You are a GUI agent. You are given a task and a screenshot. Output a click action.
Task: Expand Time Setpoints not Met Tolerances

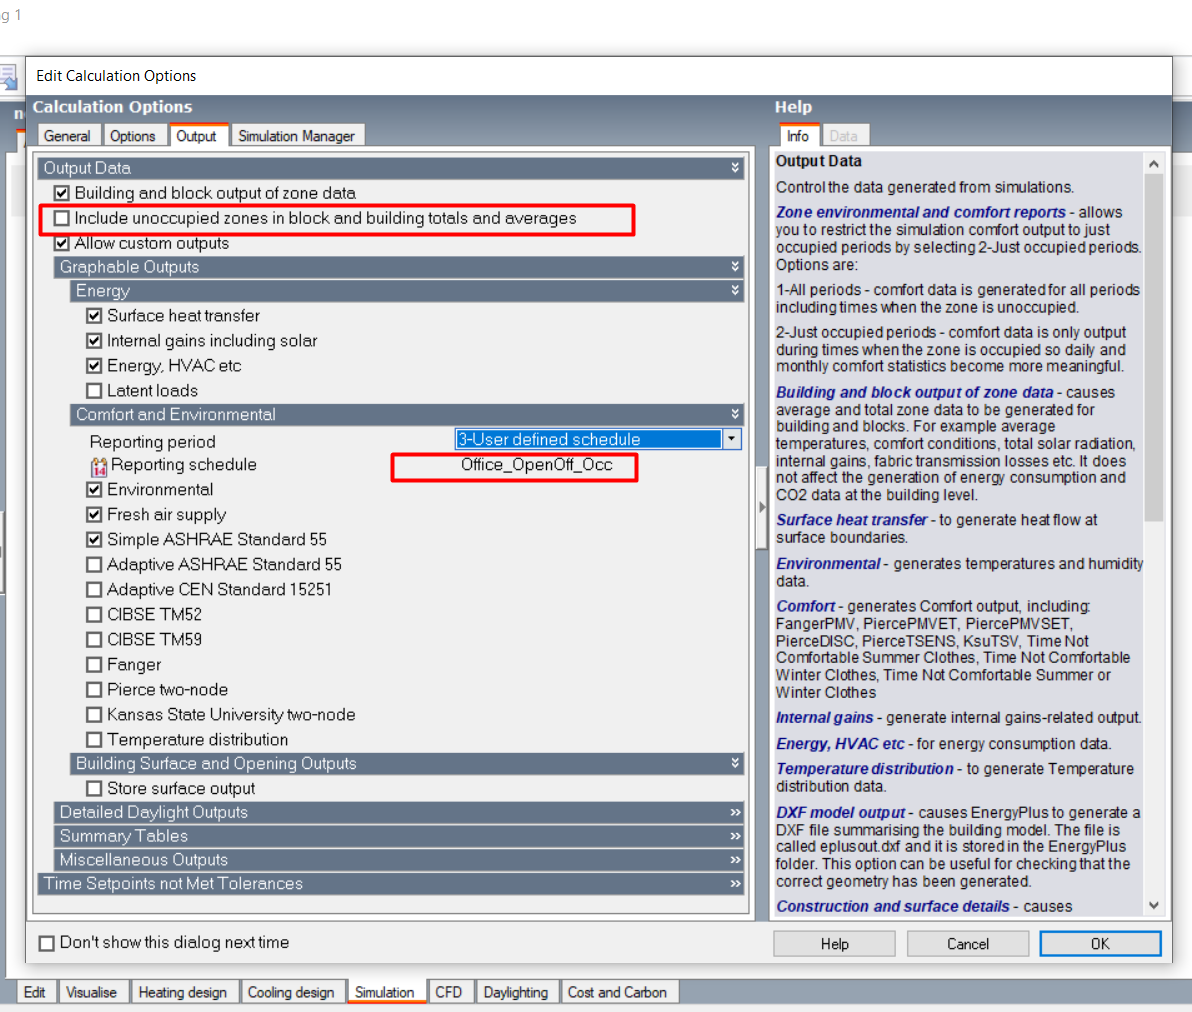(734, 884)
